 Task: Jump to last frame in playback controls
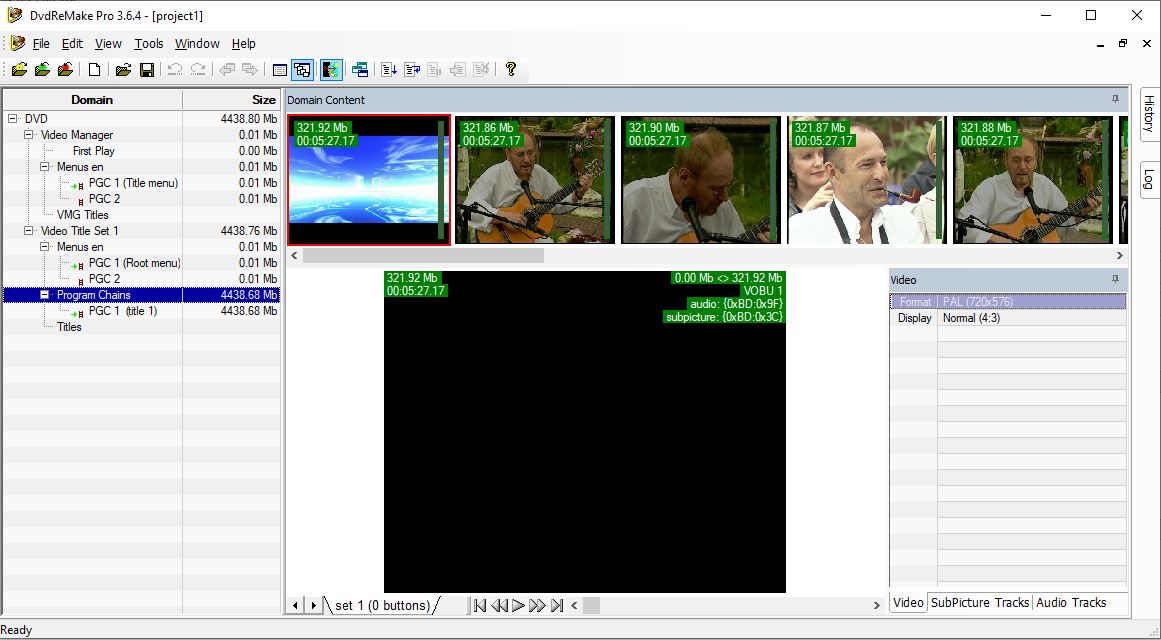coord(557,605)
